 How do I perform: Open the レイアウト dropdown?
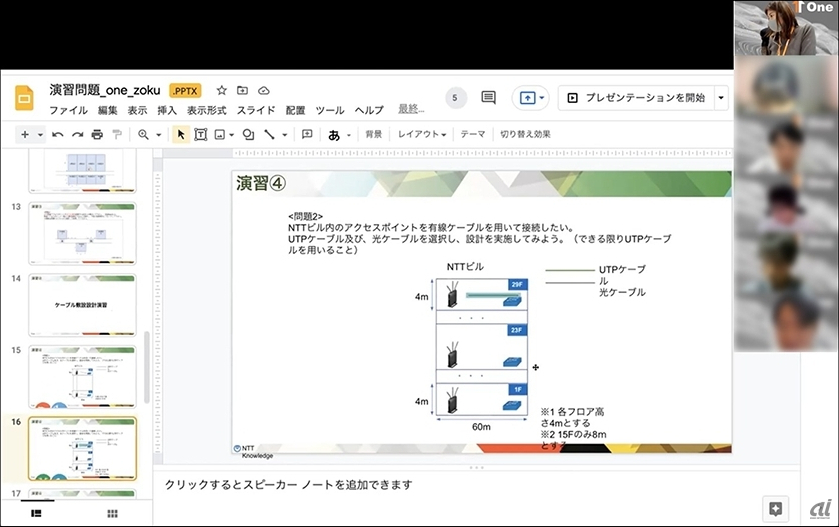coord(422,134)
